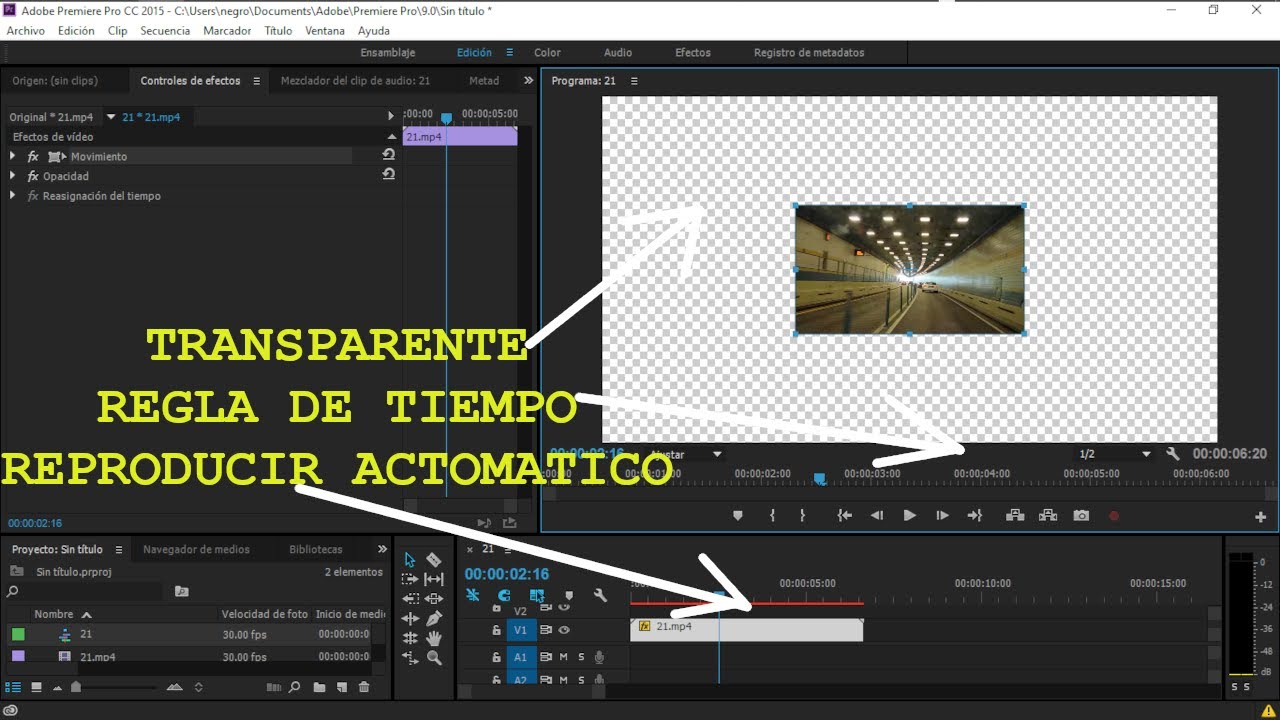This screenshot has height=720, width=1280.
Task: Reset the Movimiento effect
Action: tap(388, 155)
